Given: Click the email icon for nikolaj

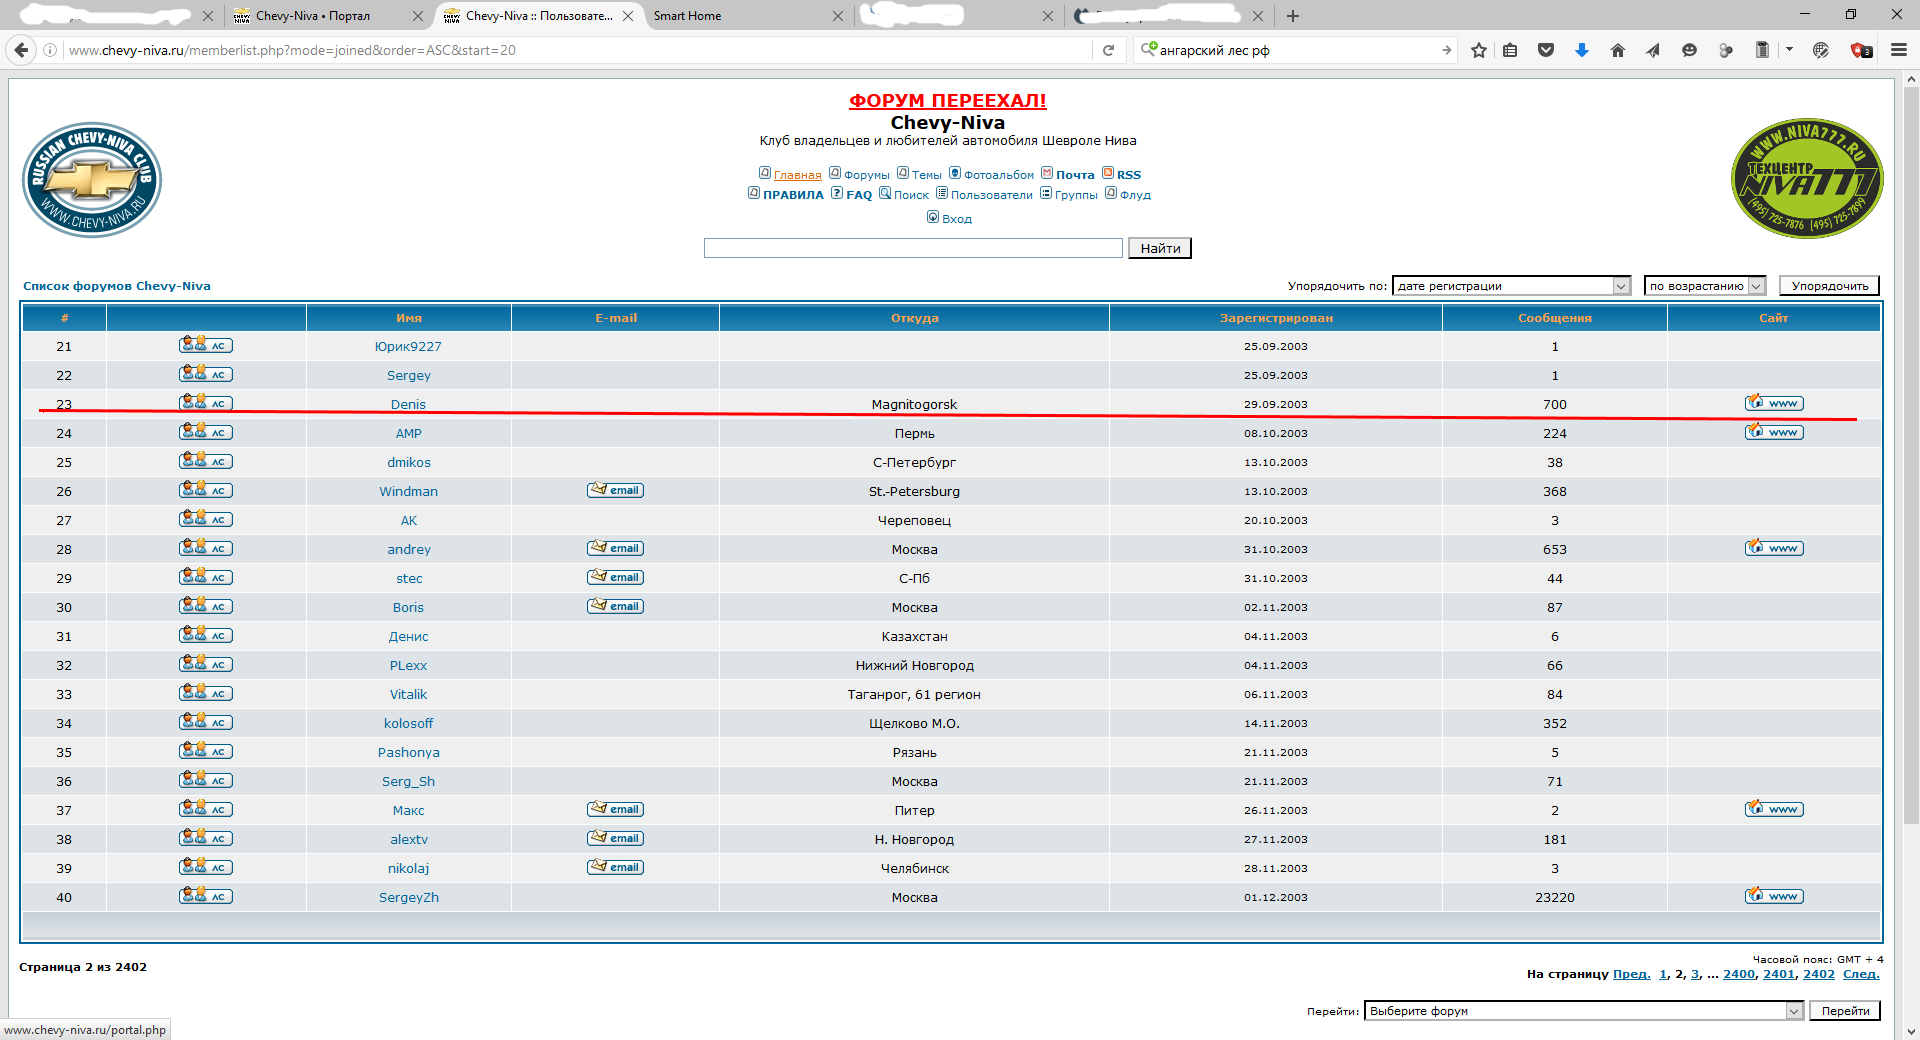Looking at the screenshot, I should point(615,867).
